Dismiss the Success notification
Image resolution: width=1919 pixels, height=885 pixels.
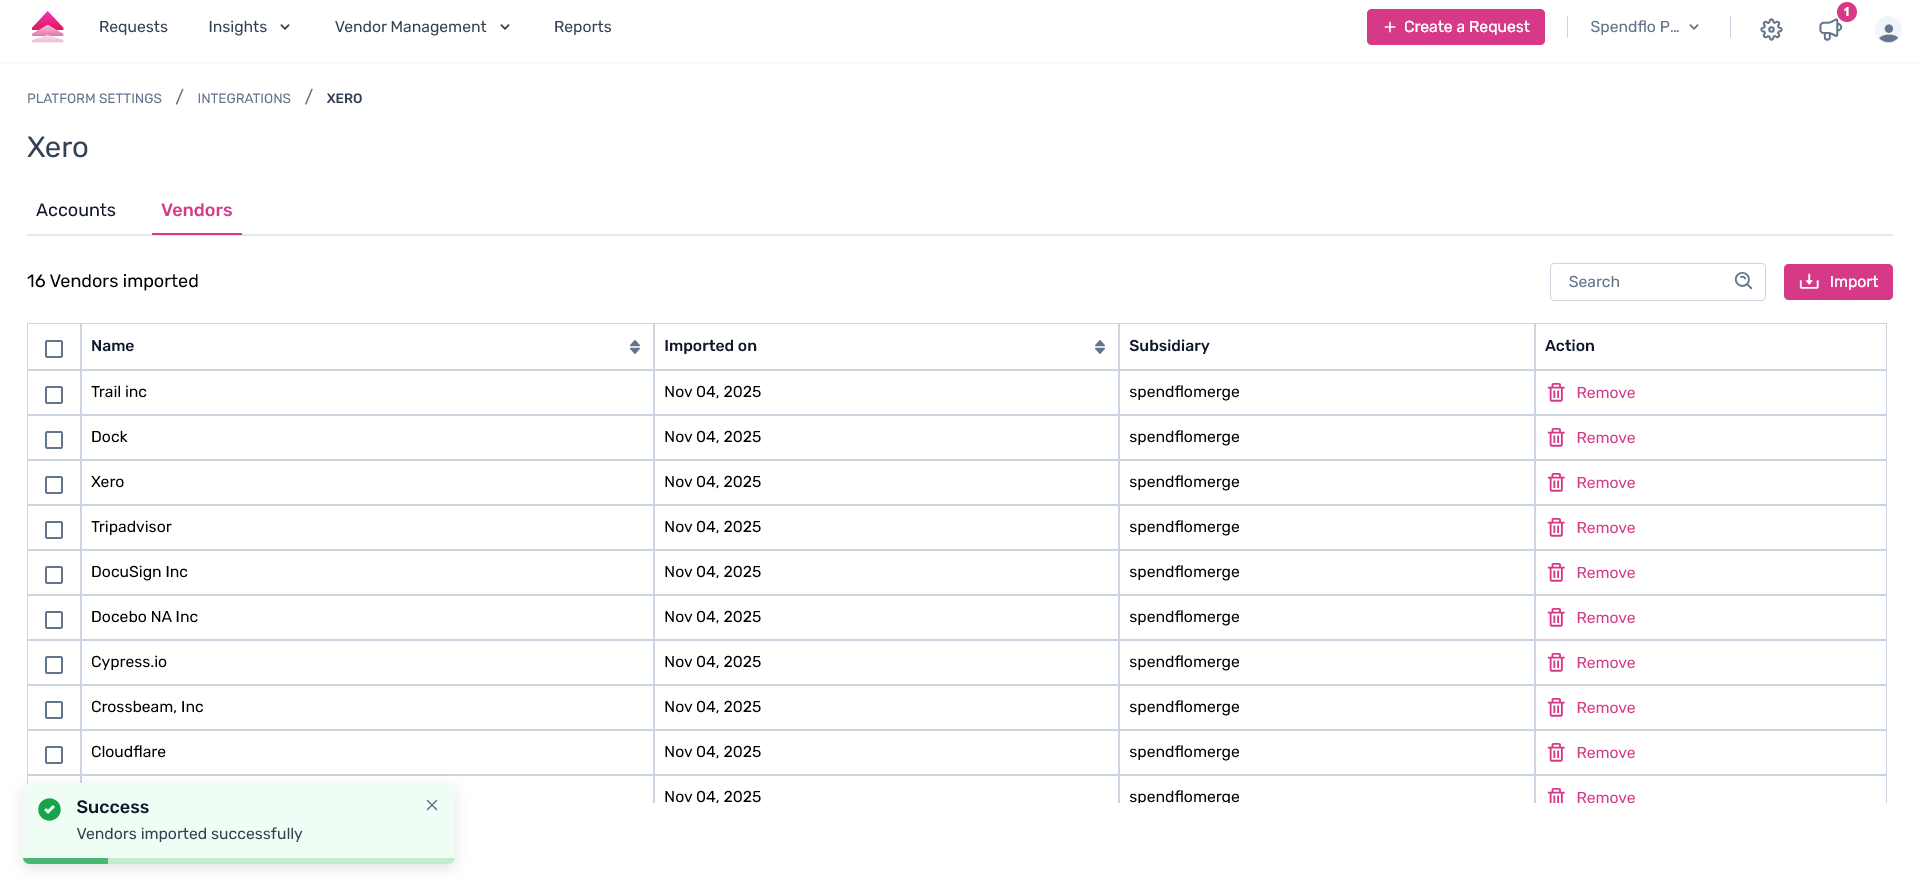(432, 805)
